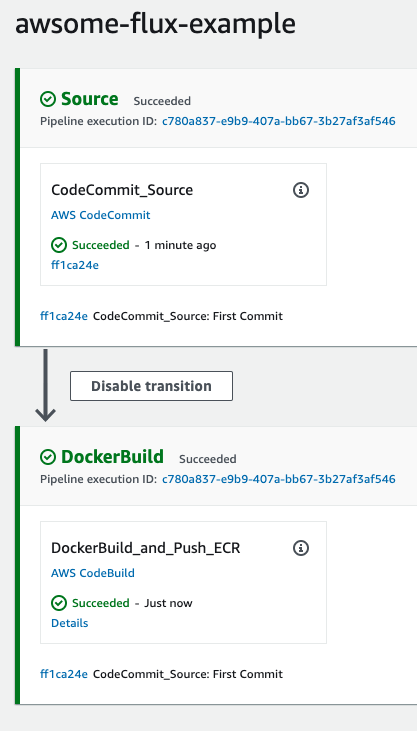Open Source stage pipeline execution ID link
417x731 pixels.
click(278, 121)
